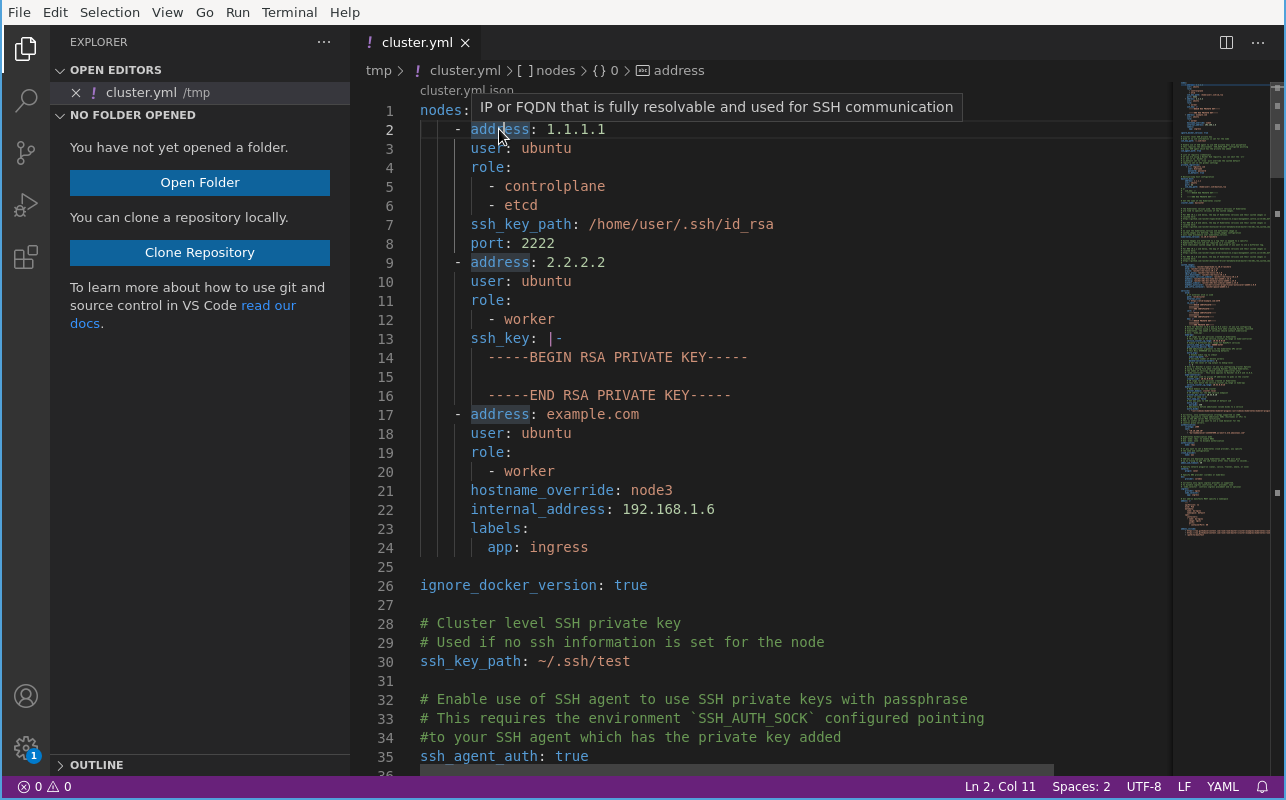1286x800 pixels.
Task: Click the horizontal editor scrollbar
Action: (736, 770)
